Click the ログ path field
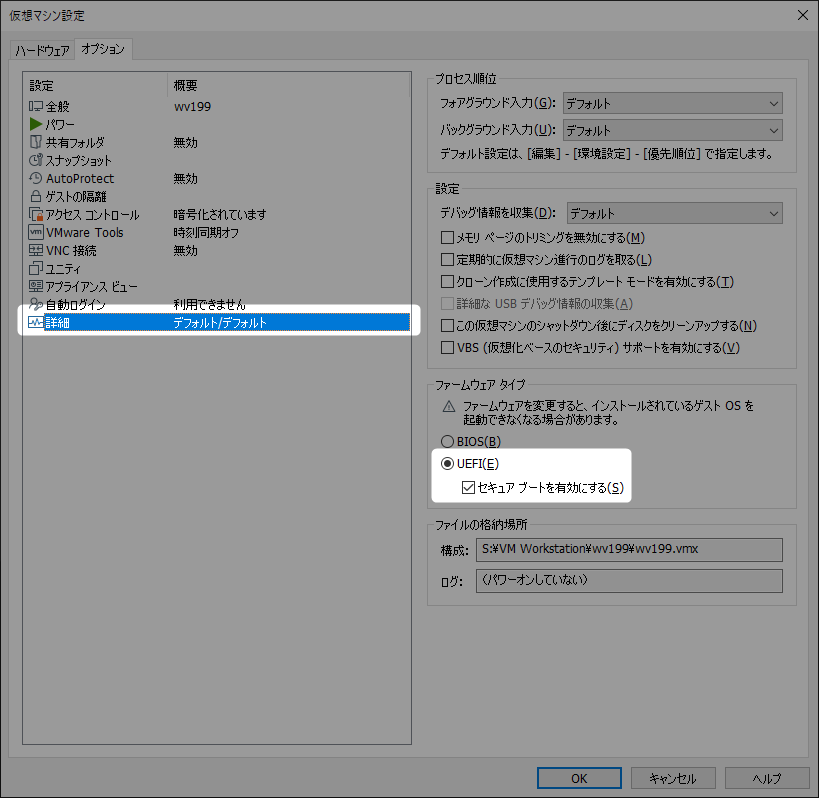This screenshot has width=819, height=798. click(x=629, y=581)
